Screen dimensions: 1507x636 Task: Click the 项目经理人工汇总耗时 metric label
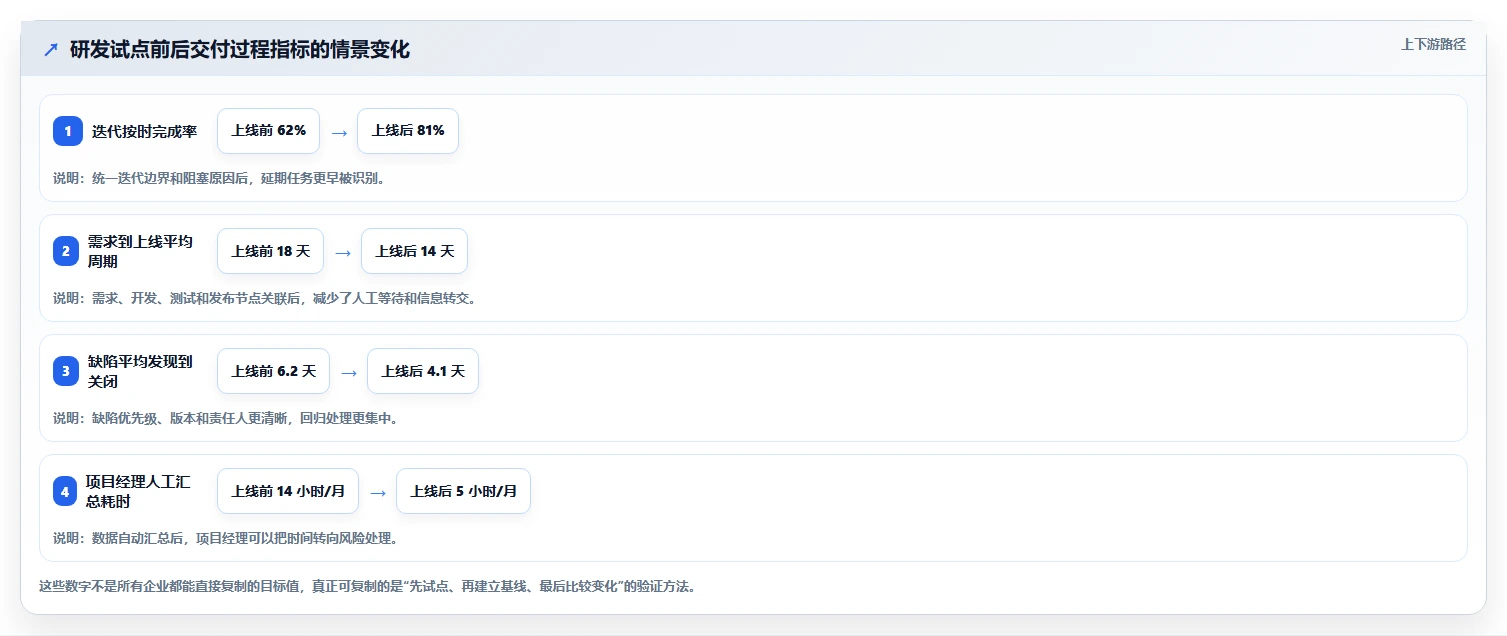(138, 491)
